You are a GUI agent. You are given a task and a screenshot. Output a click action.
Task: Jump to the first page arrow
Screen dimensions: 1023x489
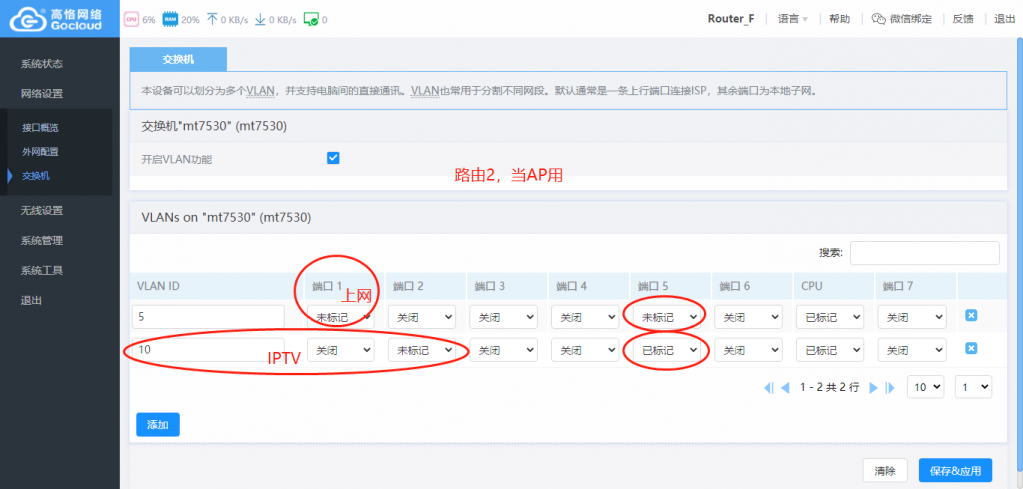click(x=769, y=387)
